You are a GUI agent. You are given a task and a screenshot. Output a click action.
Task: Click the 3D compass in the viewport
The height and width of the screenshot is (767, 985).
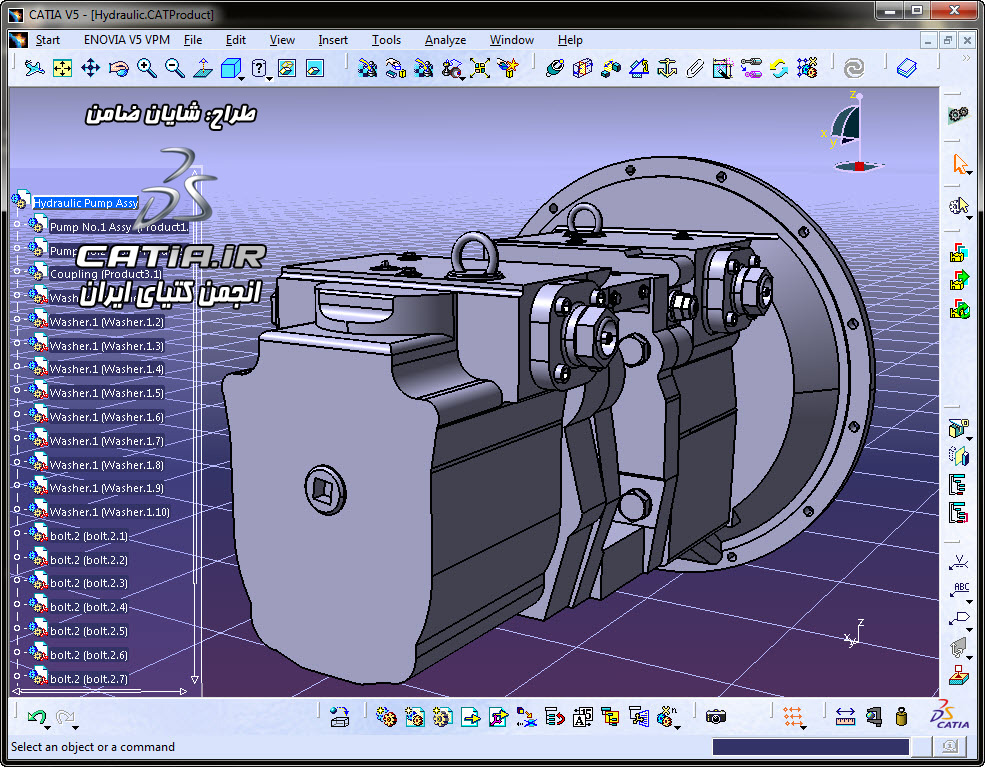coord(852,133)
